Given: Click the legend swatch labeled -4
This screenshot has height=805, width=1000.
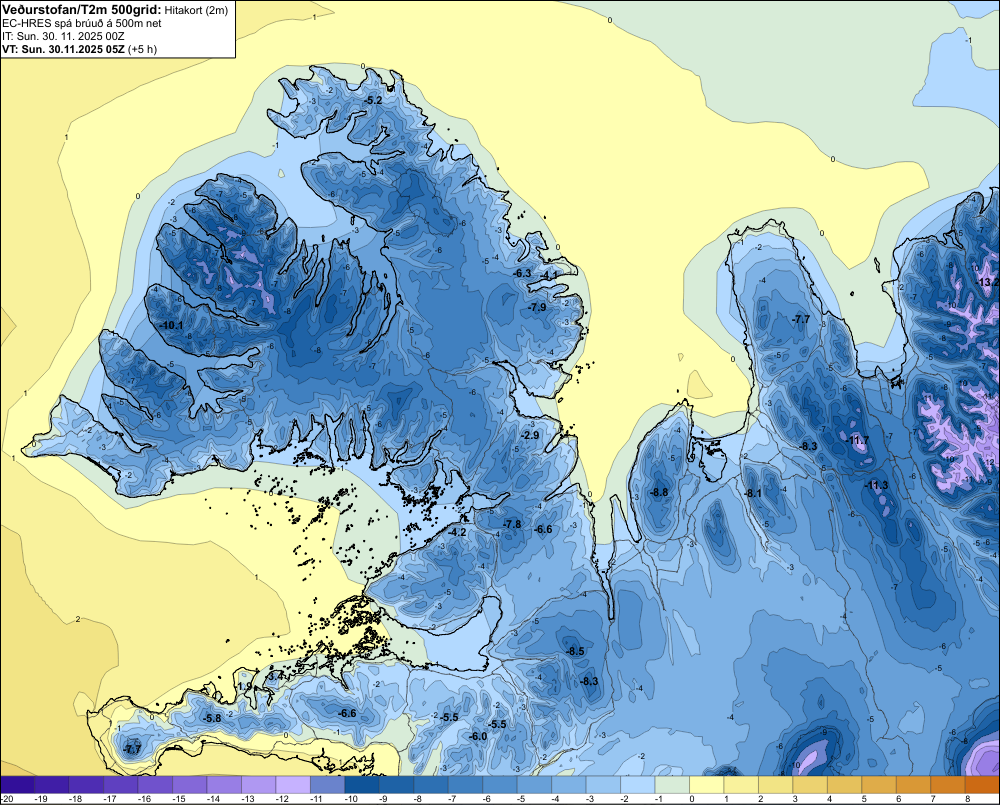Looking at the screenshot, I should tap(569, 784).
